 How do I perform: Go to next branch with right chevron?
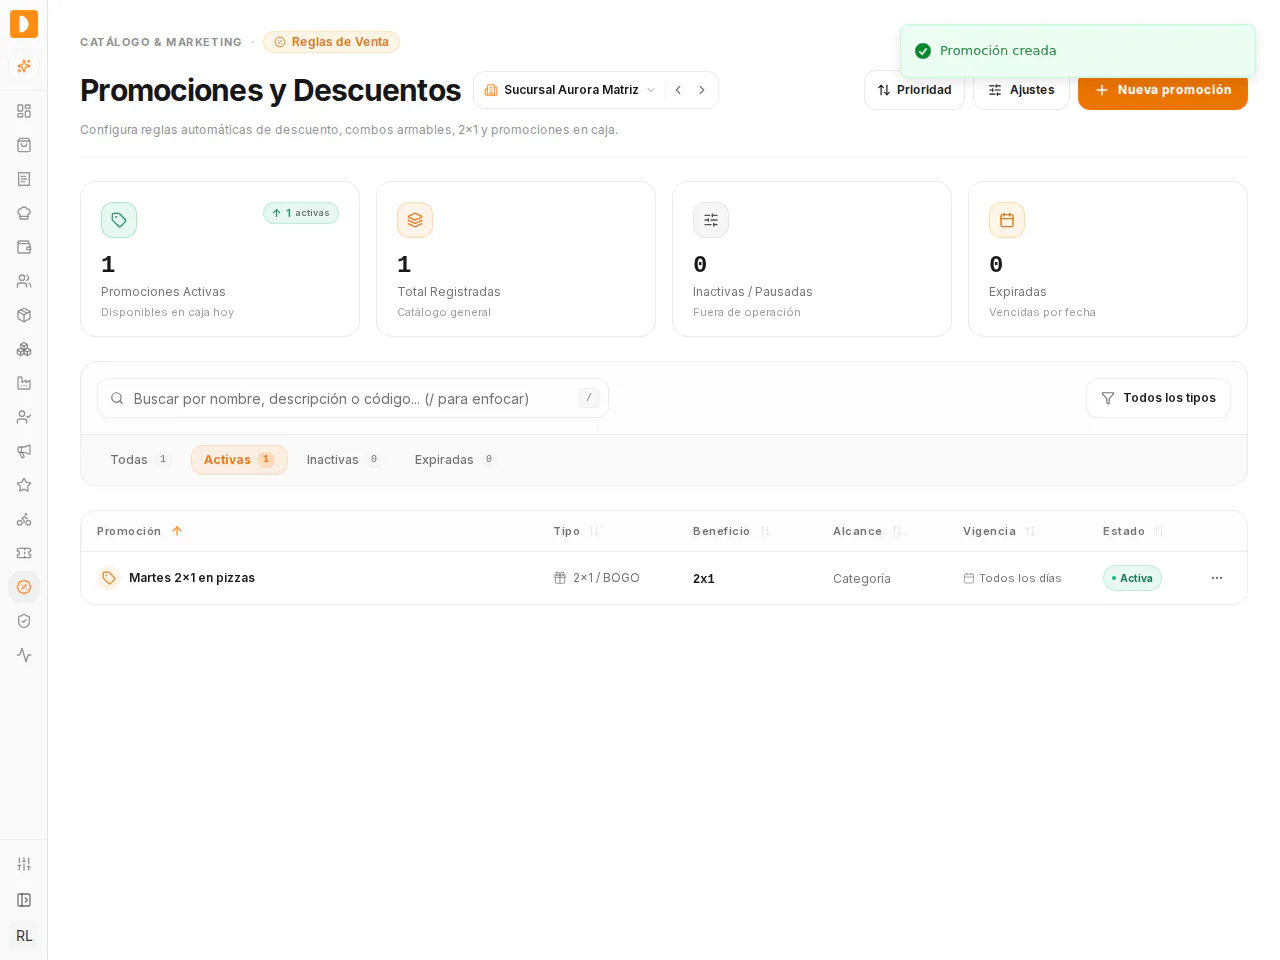click(702, 90)
